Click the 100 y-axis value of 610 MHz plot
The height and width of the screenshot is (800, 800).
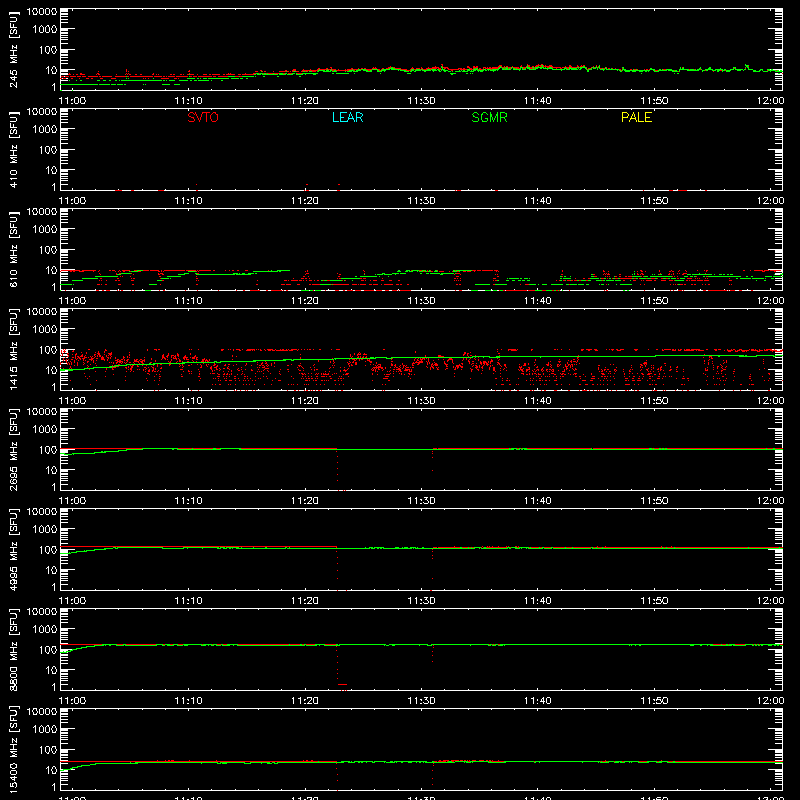point(48,250)
